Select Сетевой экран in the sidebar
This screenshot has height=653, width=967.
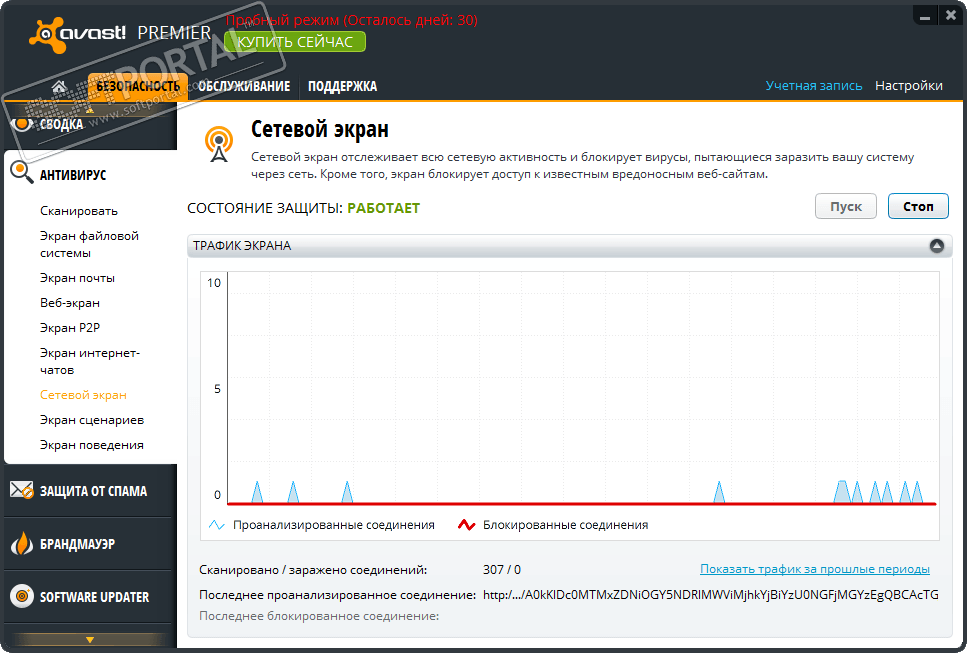(x=83, y=395)
